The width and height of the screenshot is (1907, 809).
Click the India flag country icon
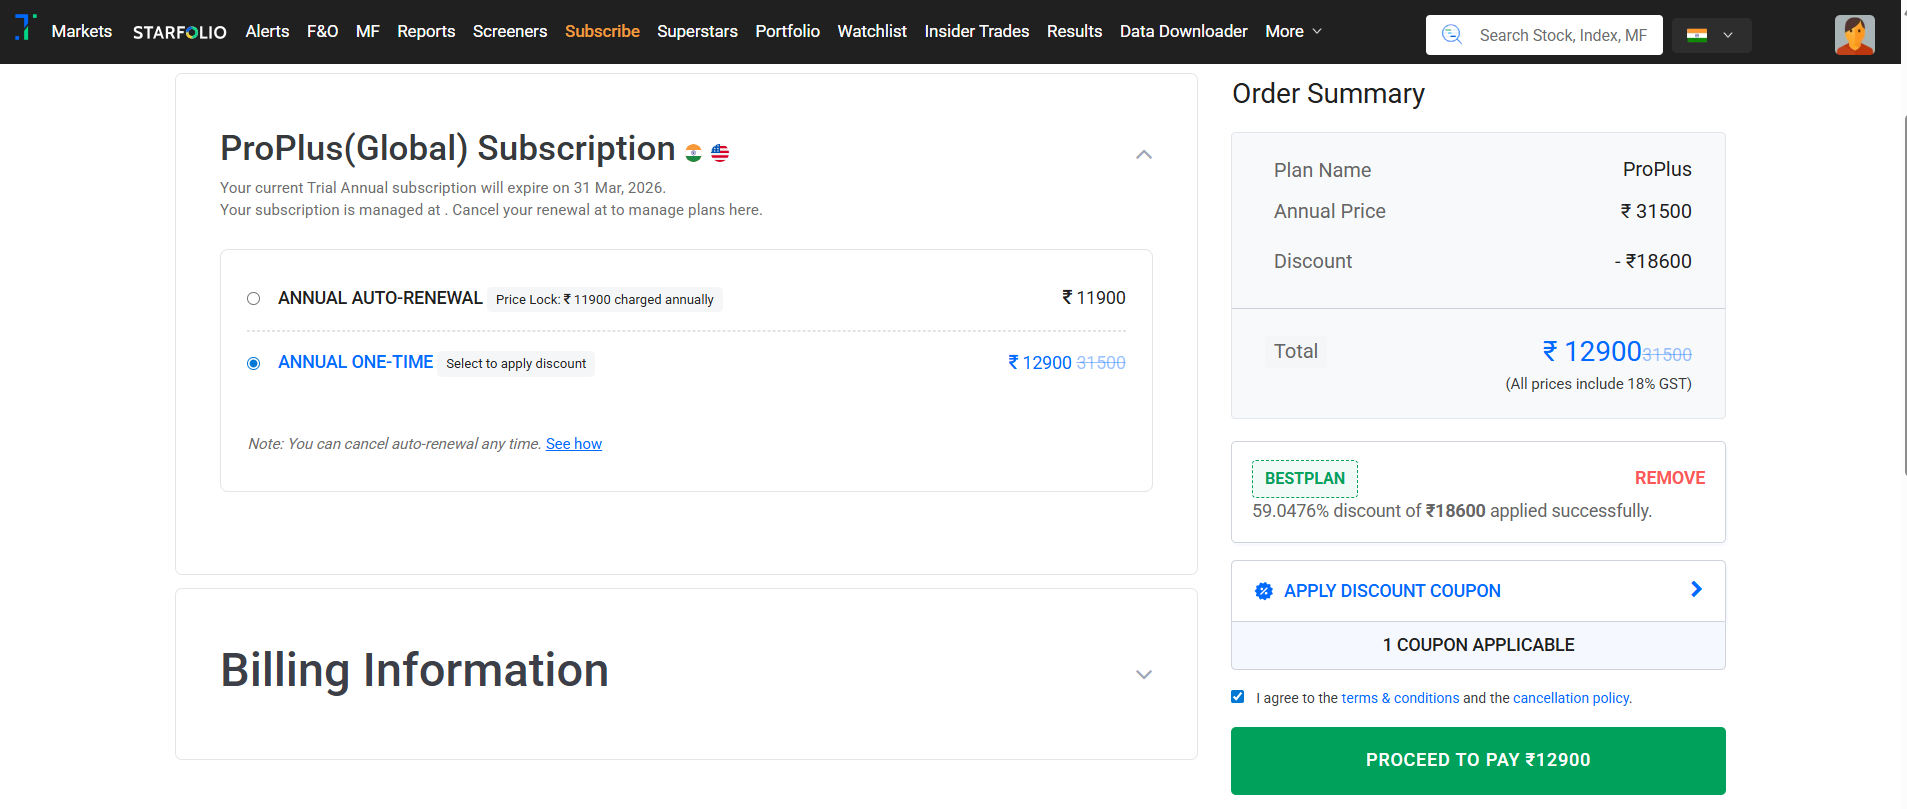pyautogui.click(x=1697, y=35)
